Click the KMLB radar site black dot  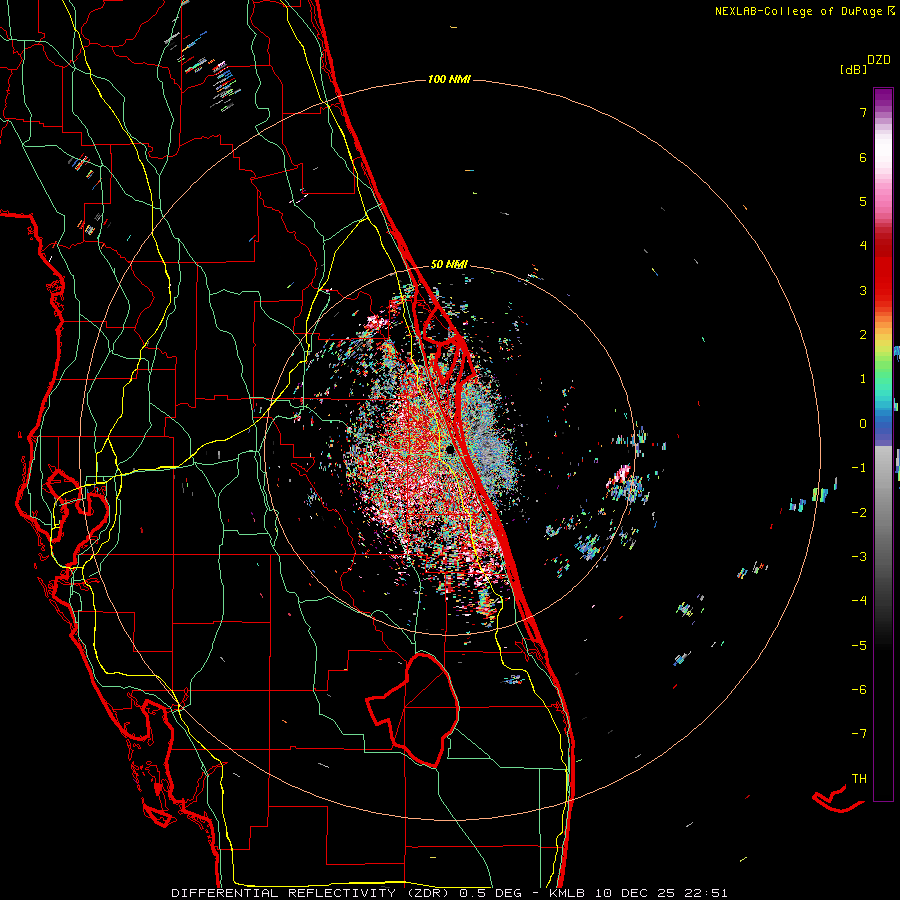click(x=449, y=450)
